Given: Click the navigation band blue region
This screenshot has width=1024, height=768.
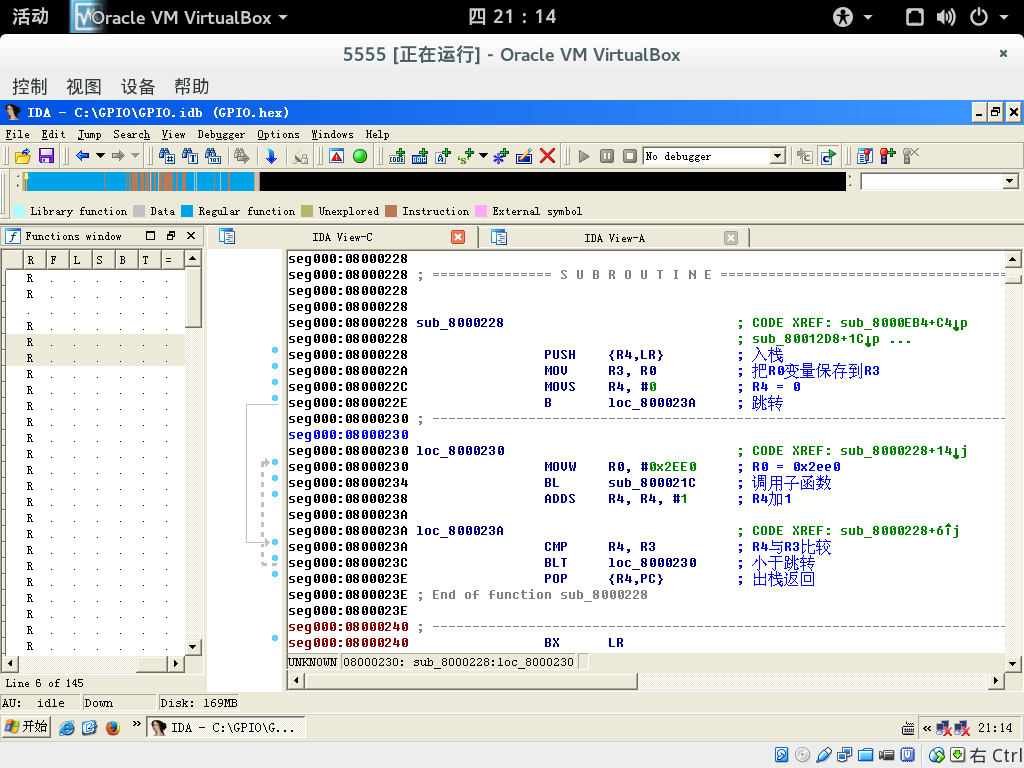Looking at the screenshot, I should click(x=65, y=182).
